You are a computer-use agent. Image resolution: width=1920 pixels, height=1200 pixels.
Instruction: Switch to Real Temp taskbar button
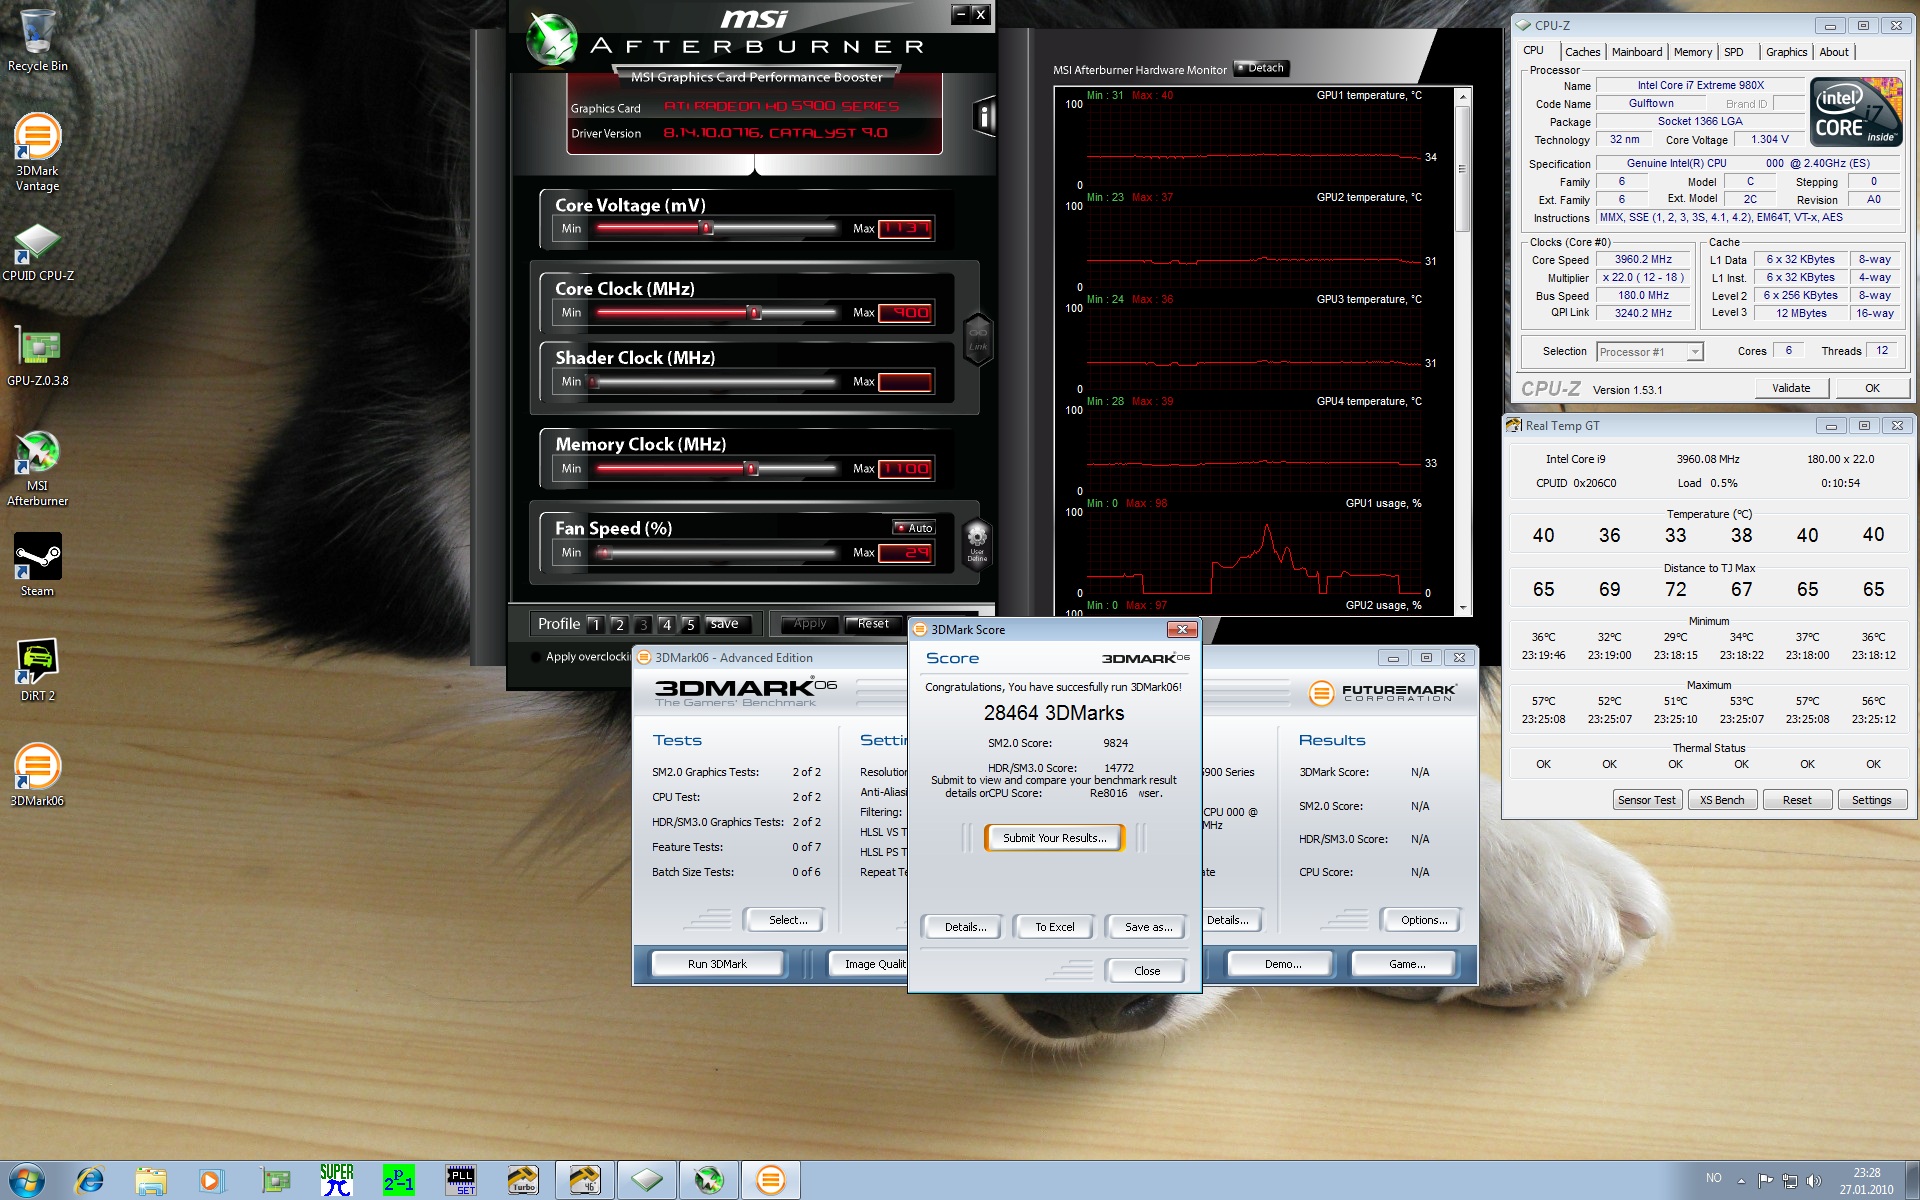pos(585,1181)
